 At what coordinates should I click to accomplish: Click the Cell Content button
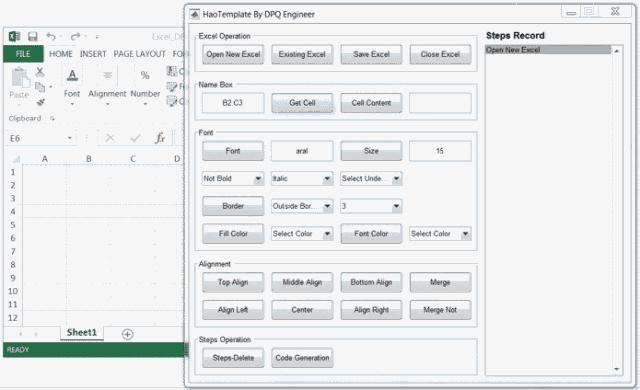coord(371,103)
